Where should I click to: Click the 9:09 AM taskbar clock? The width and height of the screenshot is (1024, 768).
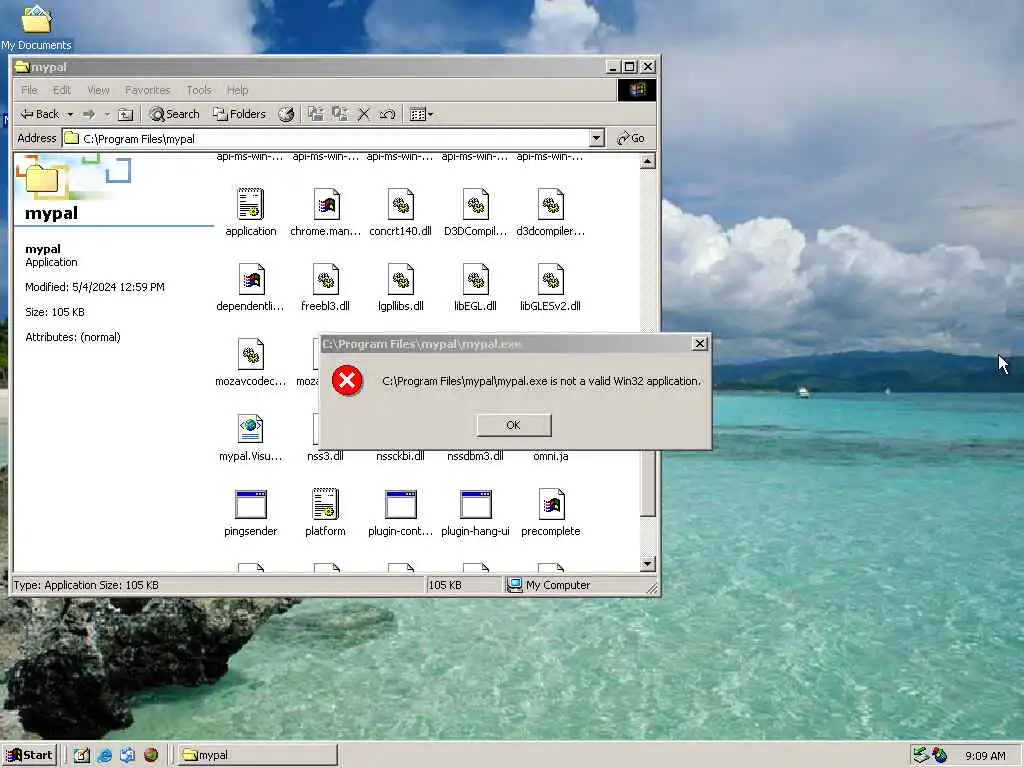(x=985, y=756)
